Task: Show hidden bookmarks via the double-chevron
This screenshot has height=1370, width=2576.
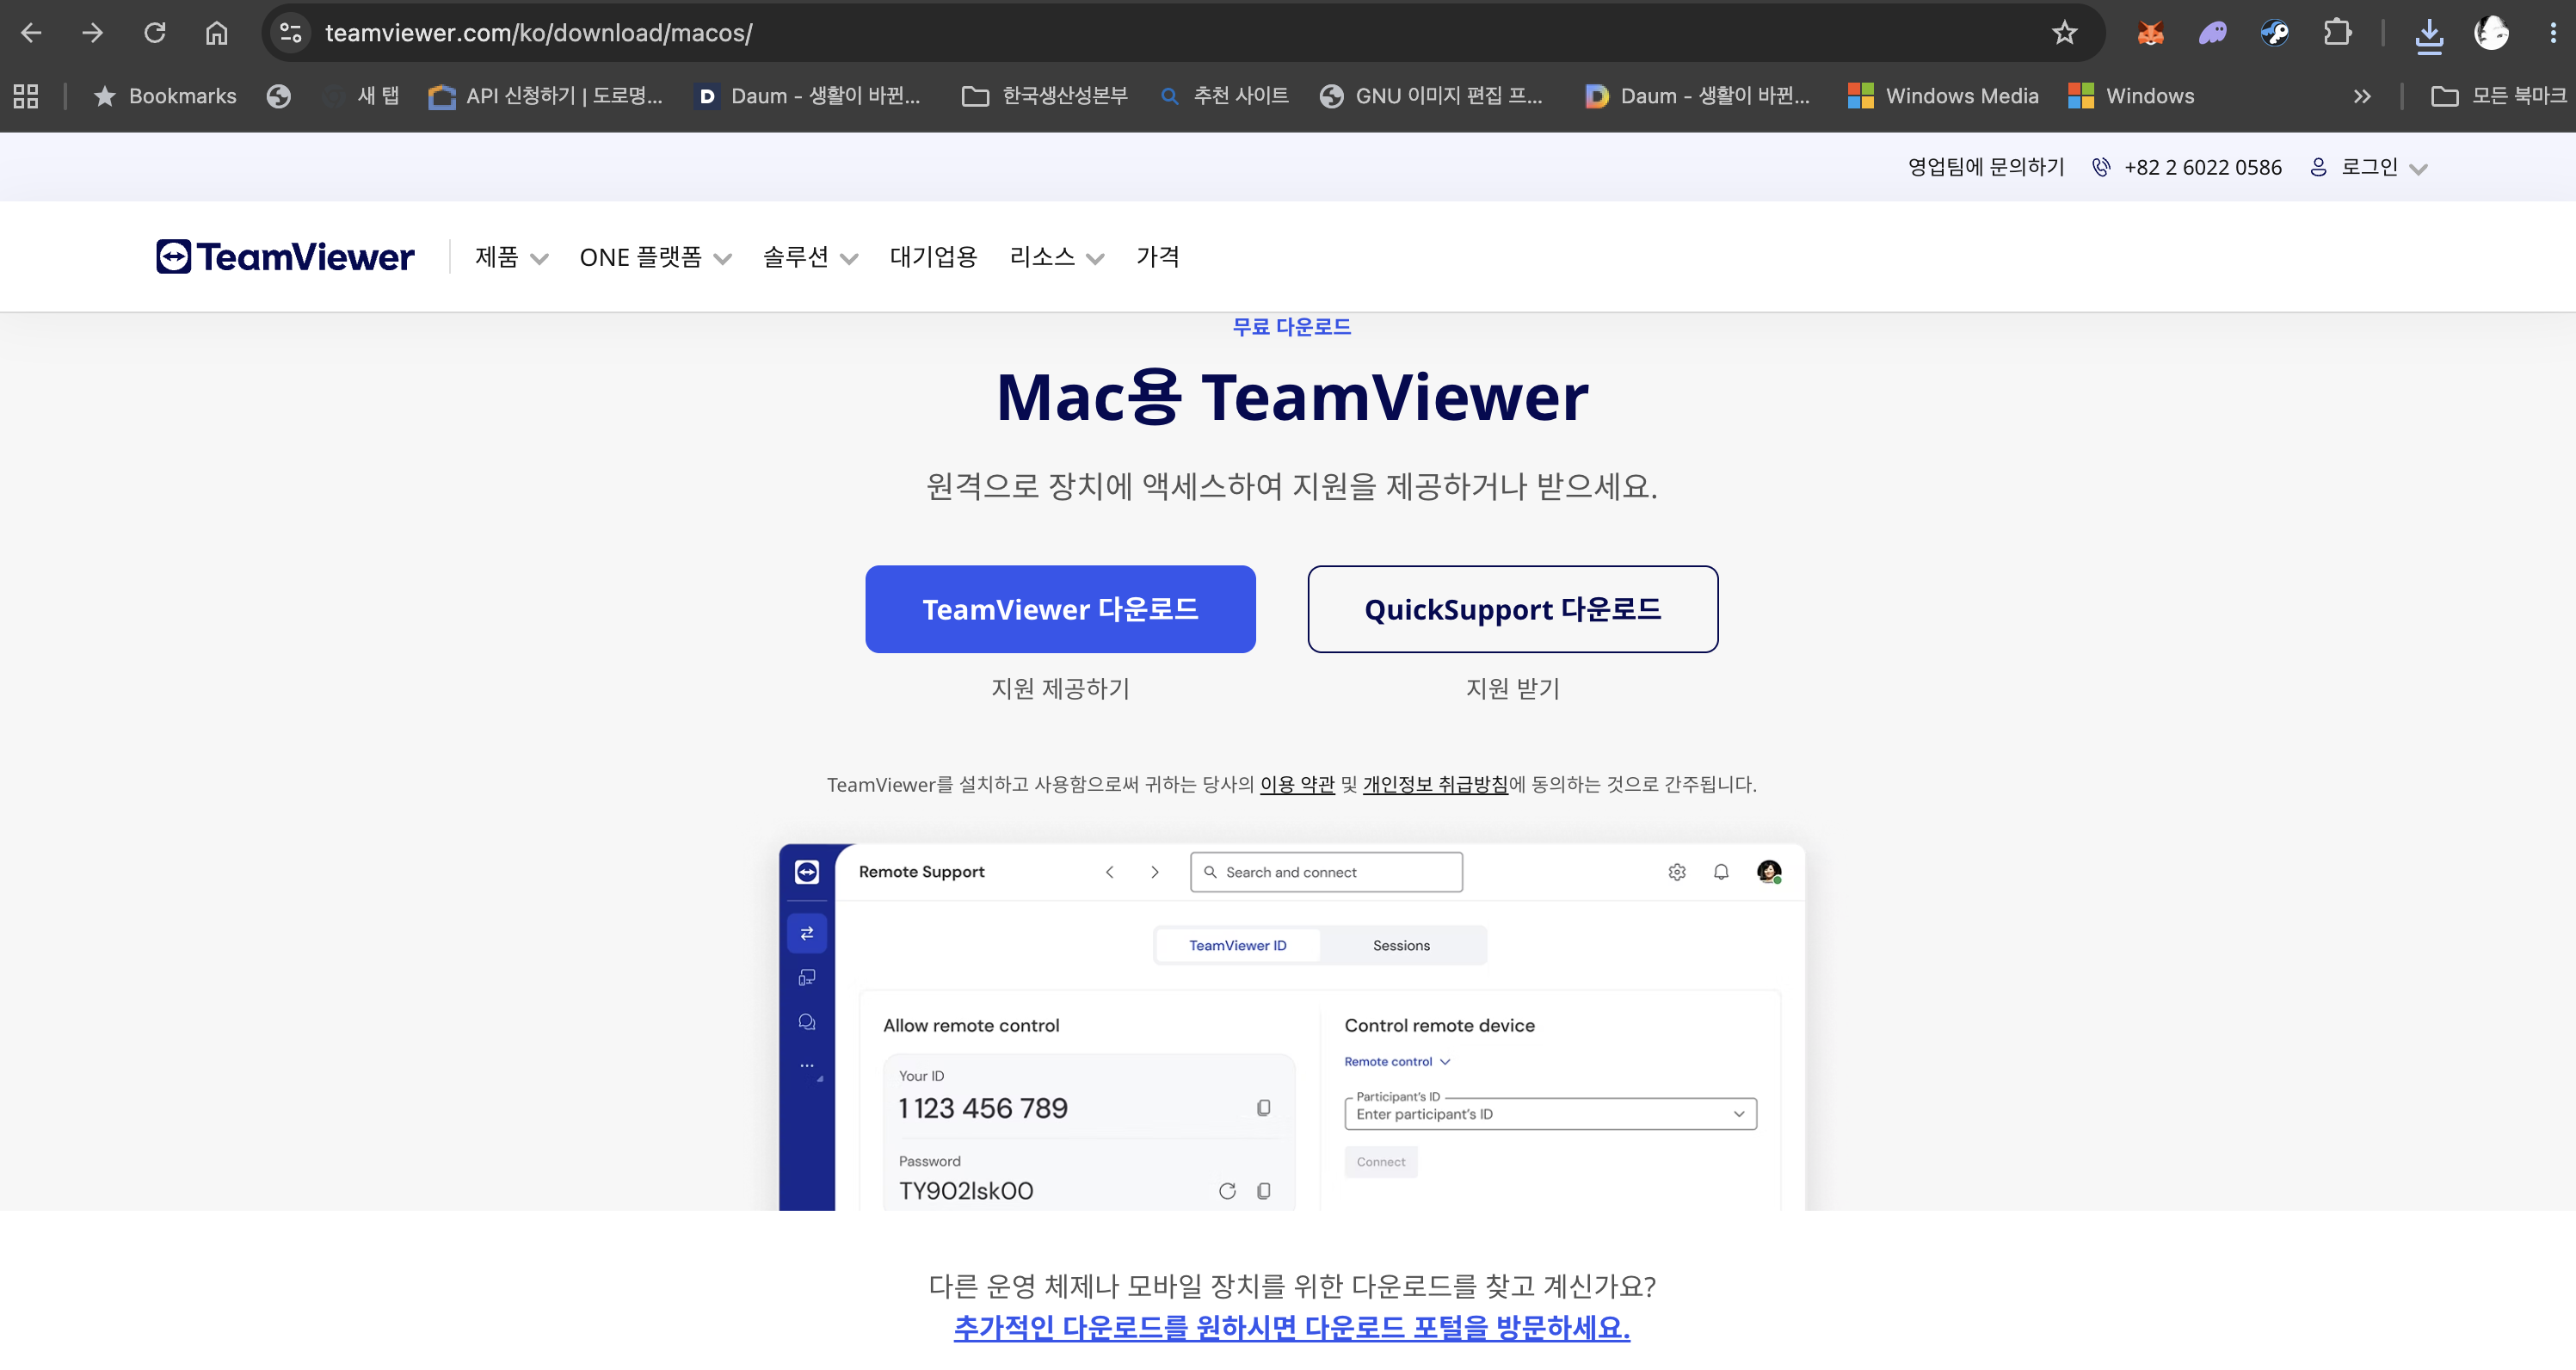Action: (x=2362, y=96)
